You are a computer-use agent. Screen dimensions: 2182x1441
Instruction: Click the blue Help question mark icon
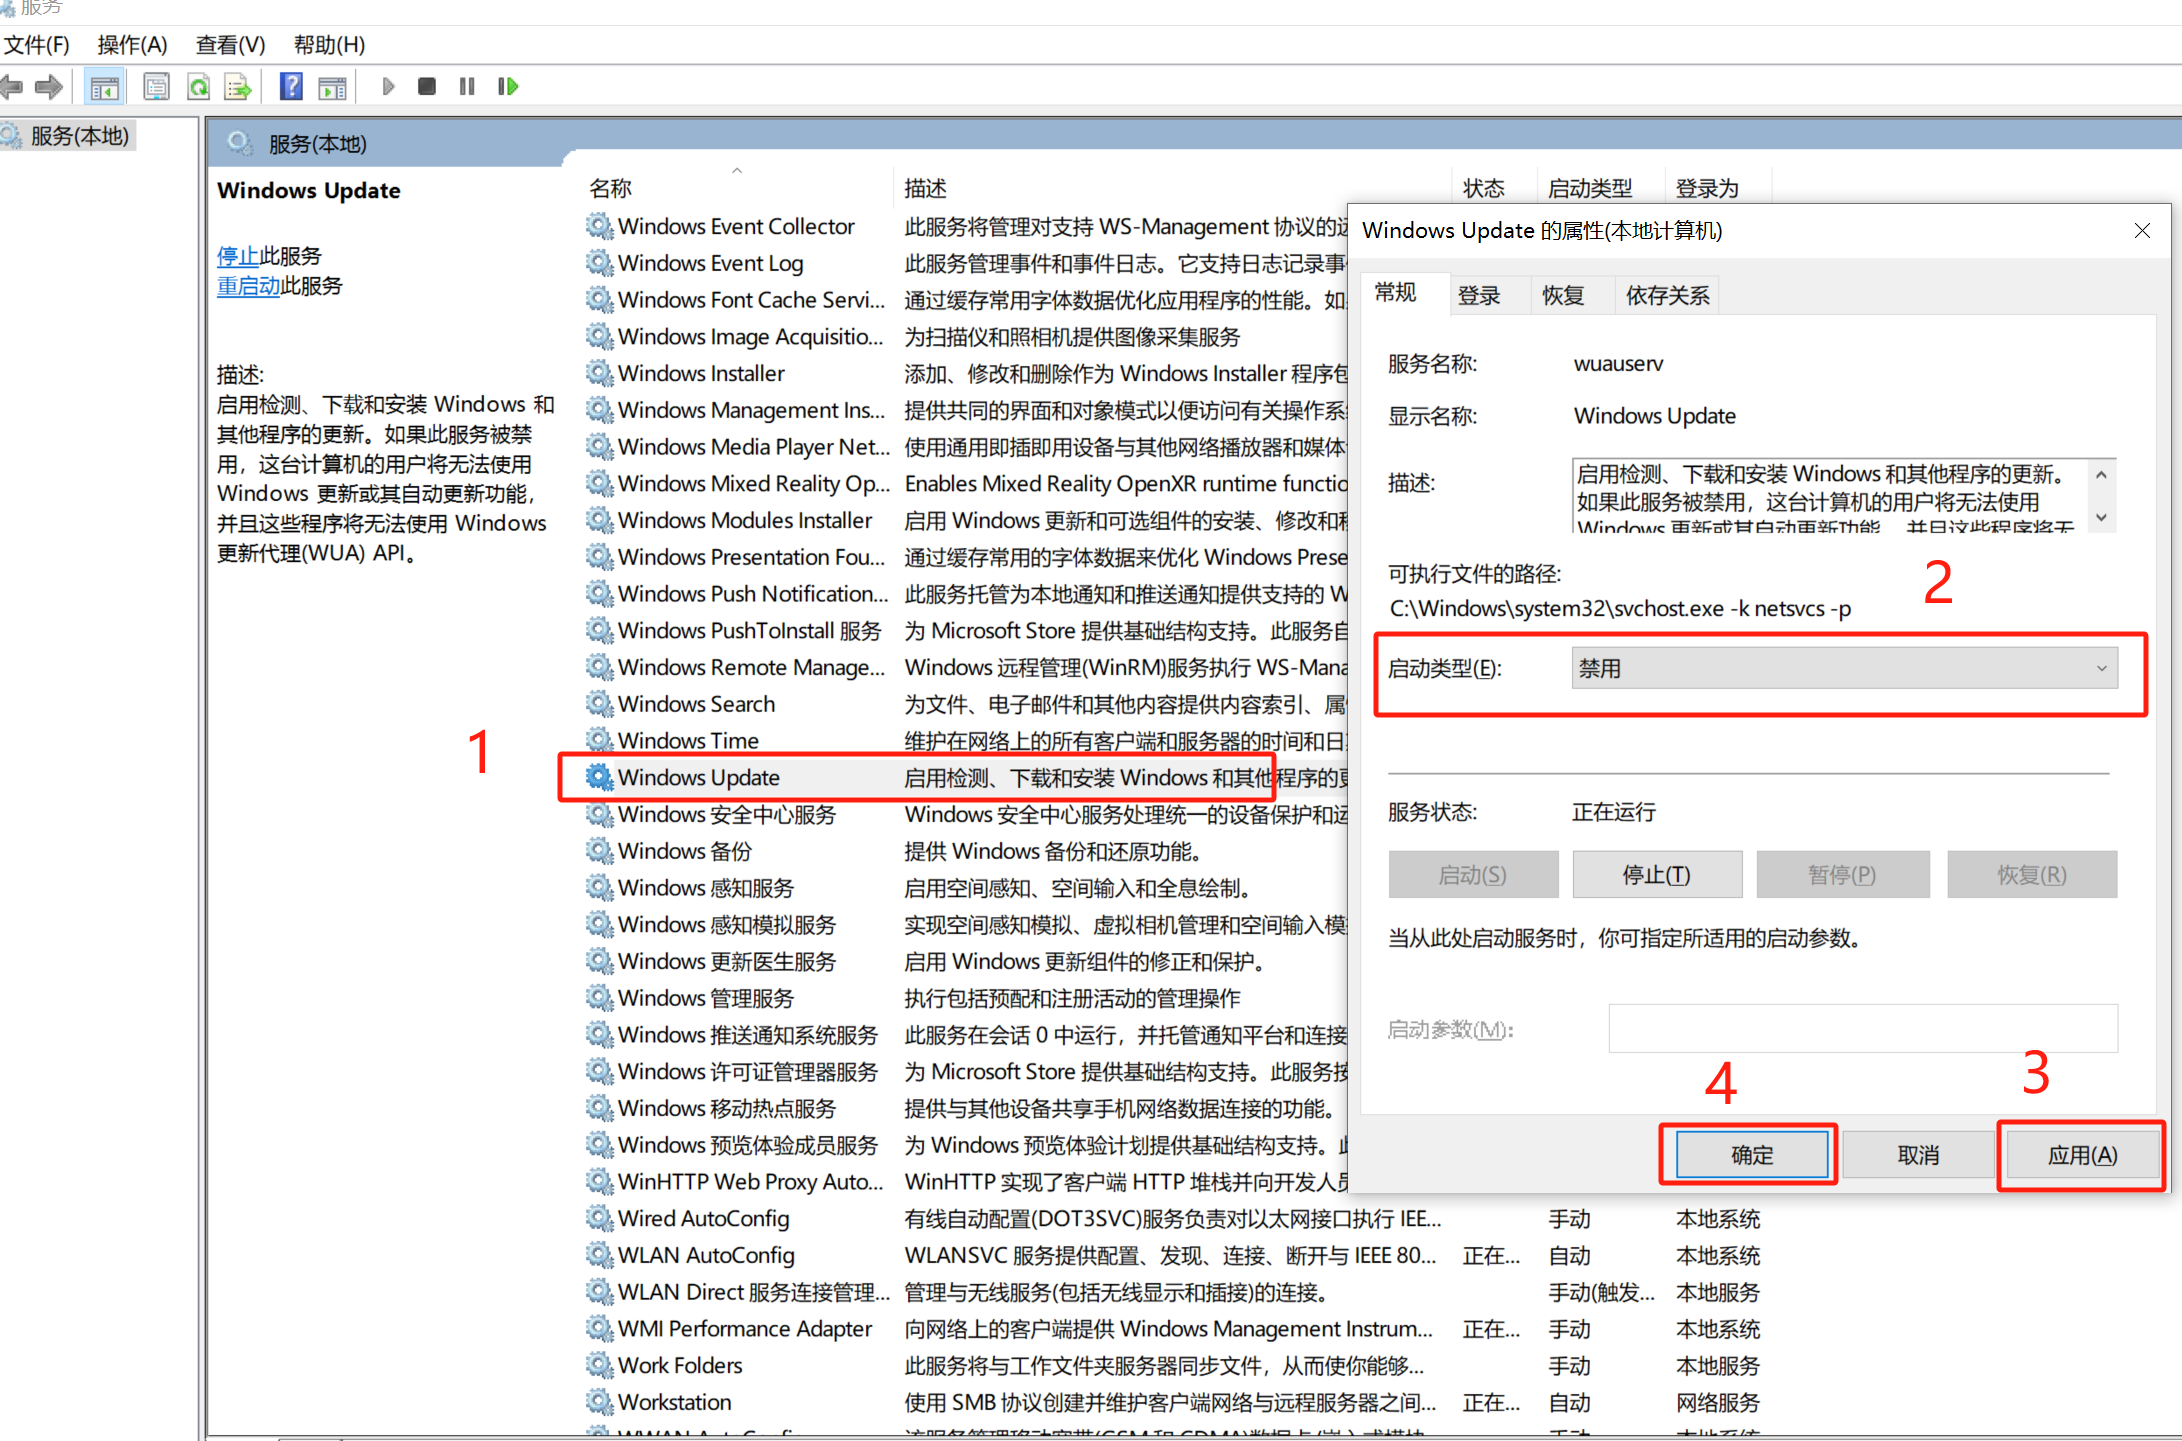(x=290, y=87)
